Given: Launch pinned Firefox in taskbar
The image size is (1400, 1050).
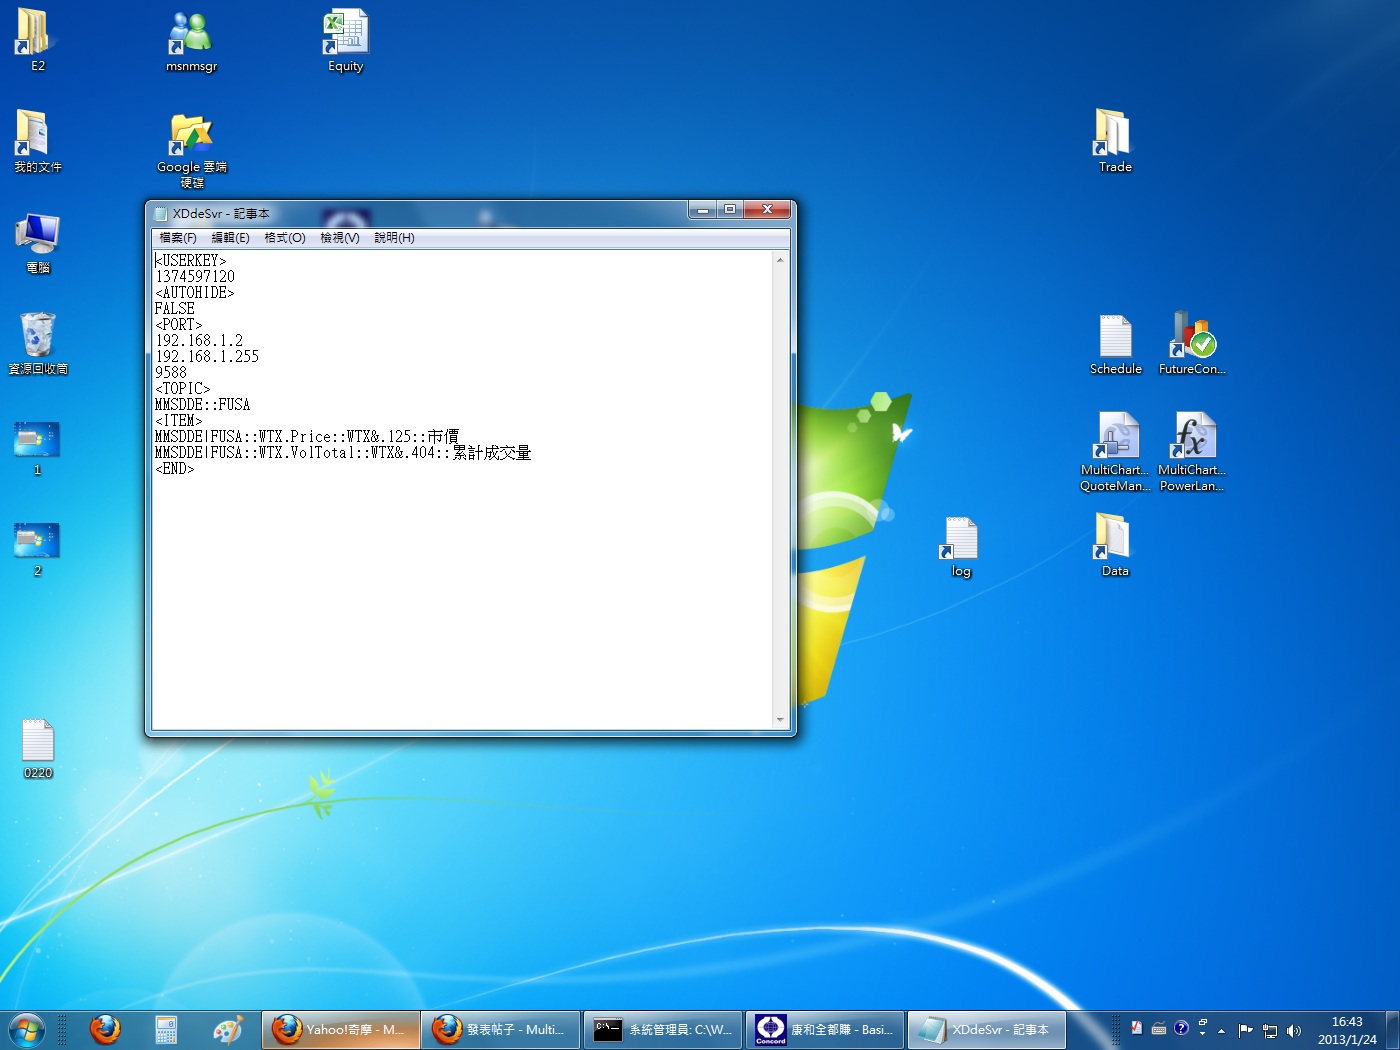Looking at the screenshot, I should (105, 1029).
